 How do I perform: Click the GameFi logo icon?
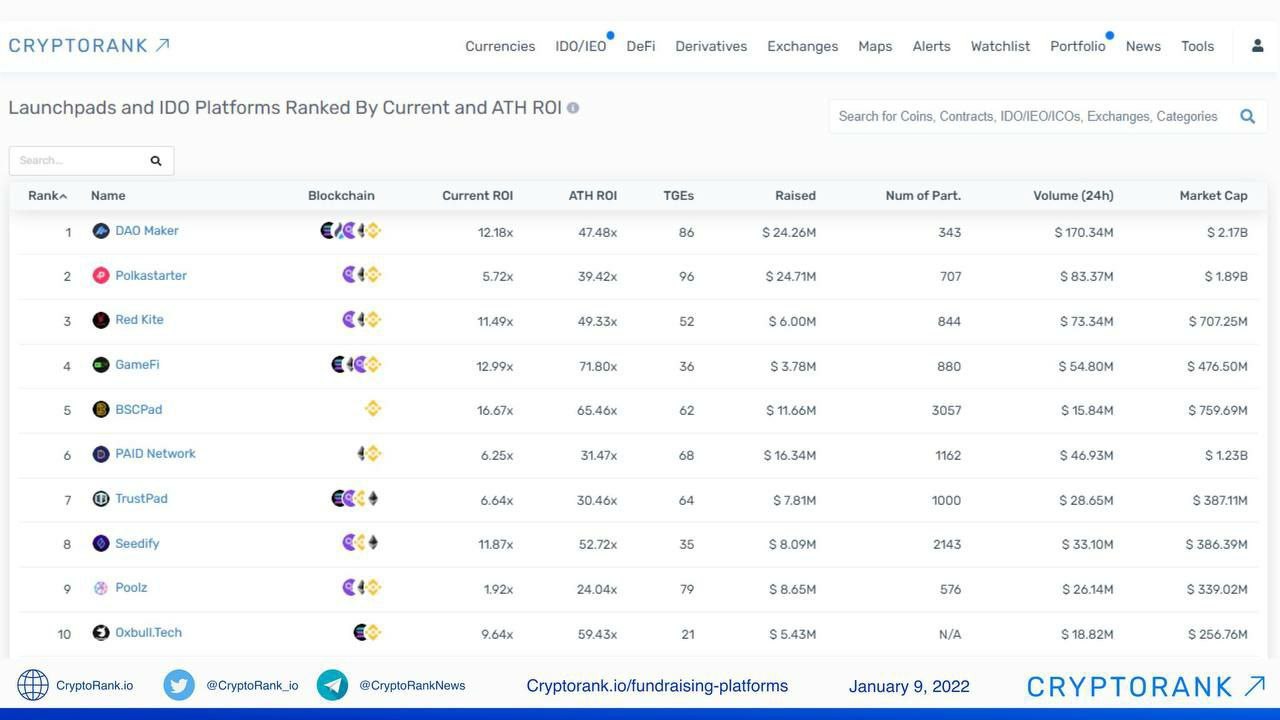(x=100, y=365)
